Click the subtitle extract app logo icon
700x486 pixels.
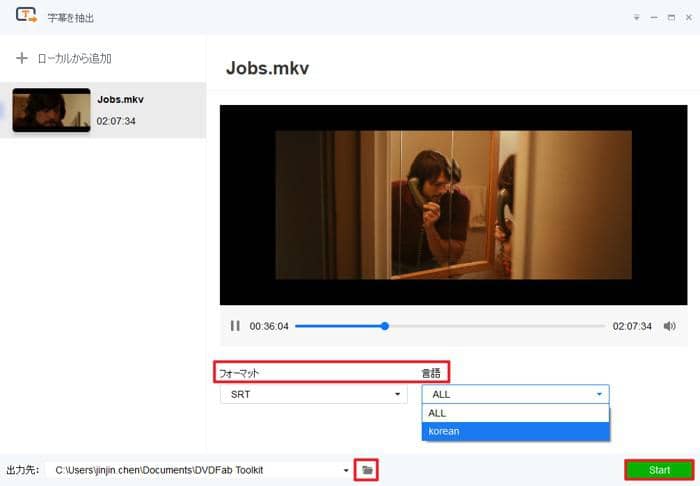26,15
